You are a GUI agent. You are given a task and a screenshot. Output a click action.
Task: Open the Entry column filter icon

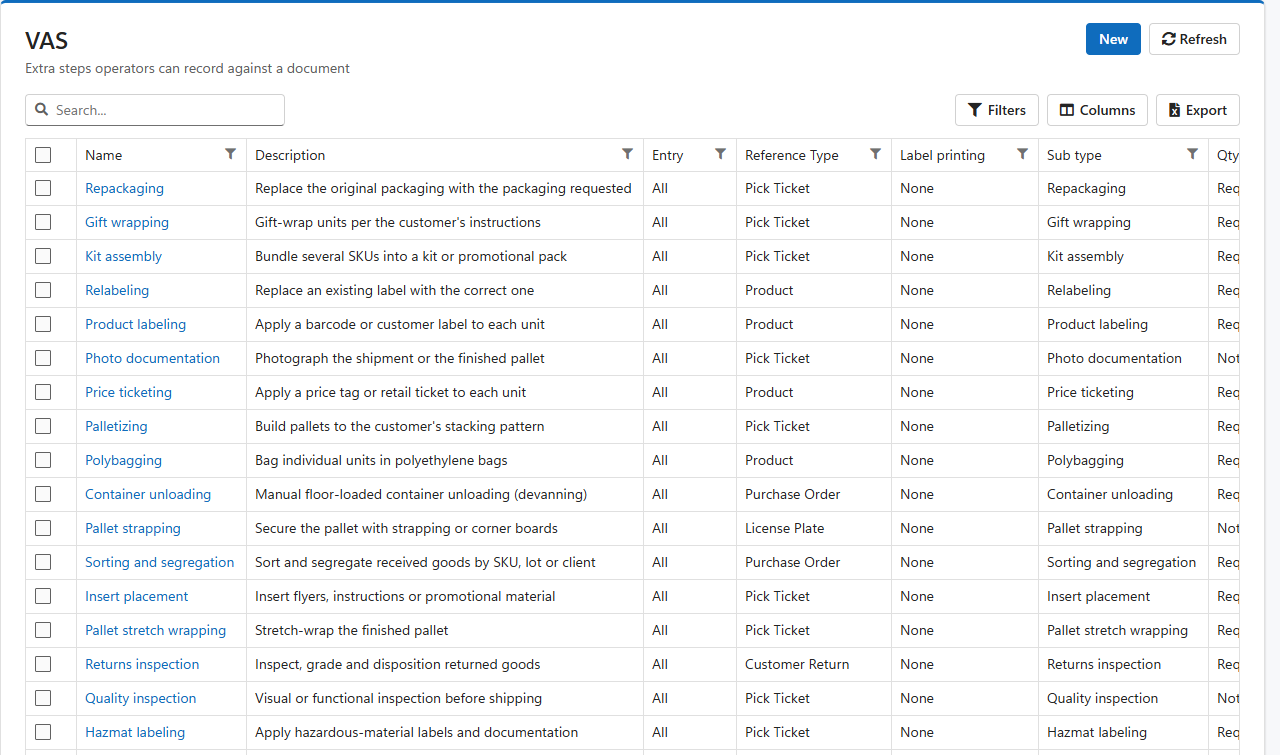[x=720, y=154]
